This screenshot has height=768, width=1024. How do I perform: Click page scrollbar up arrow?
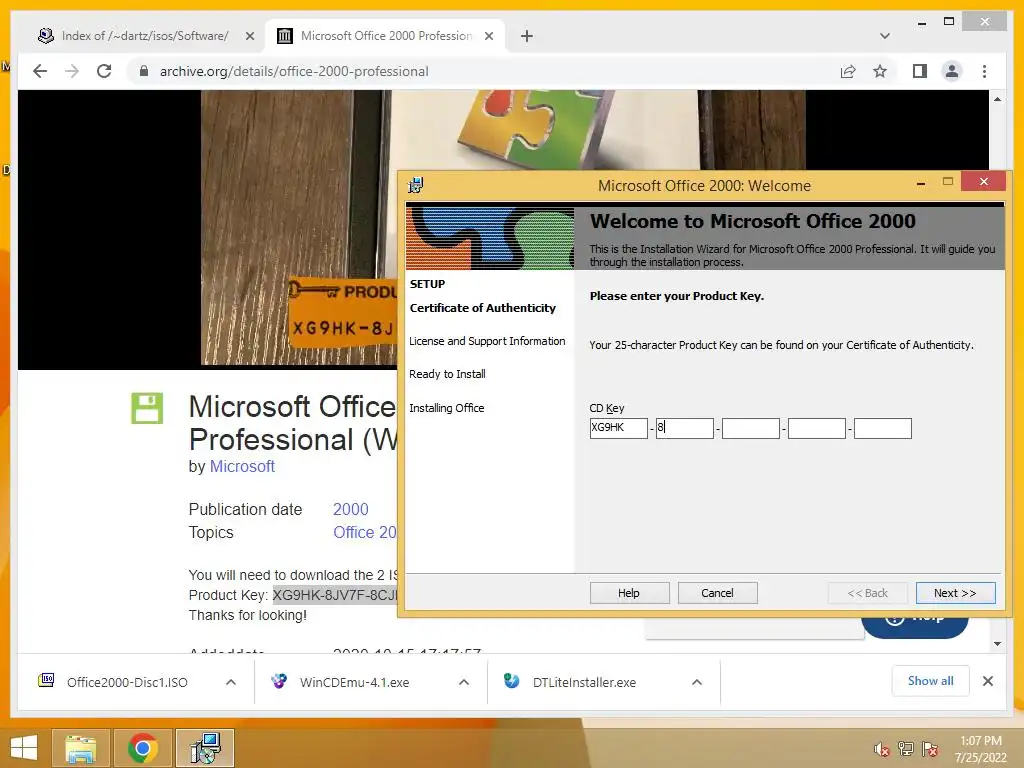pyautogui.click(x=997, y=99)
